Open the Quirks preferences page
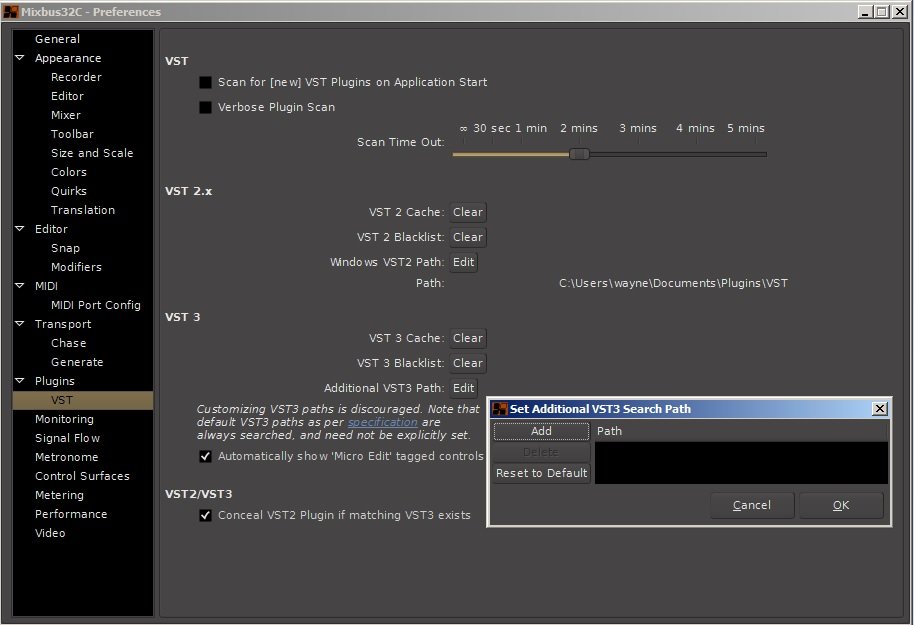The width and height of the screenshot is (914, 625). point(68,191)
